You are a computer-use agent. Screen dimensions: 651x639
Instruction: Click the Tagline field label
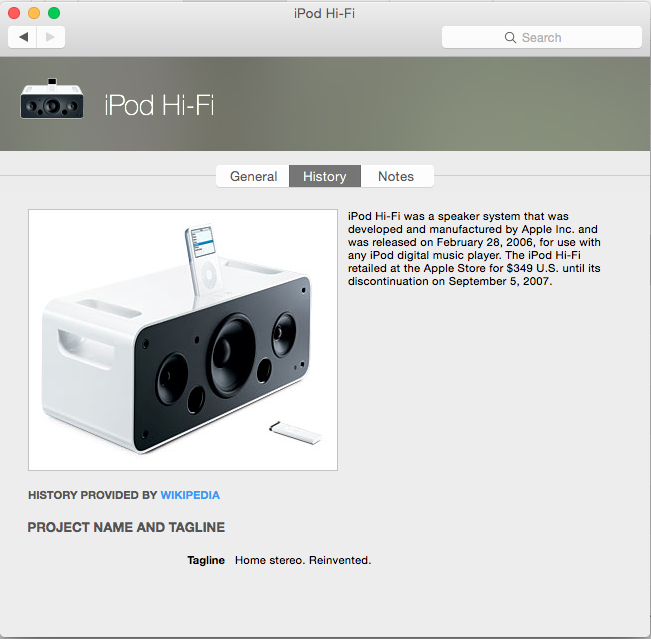(x=206, y=561)
